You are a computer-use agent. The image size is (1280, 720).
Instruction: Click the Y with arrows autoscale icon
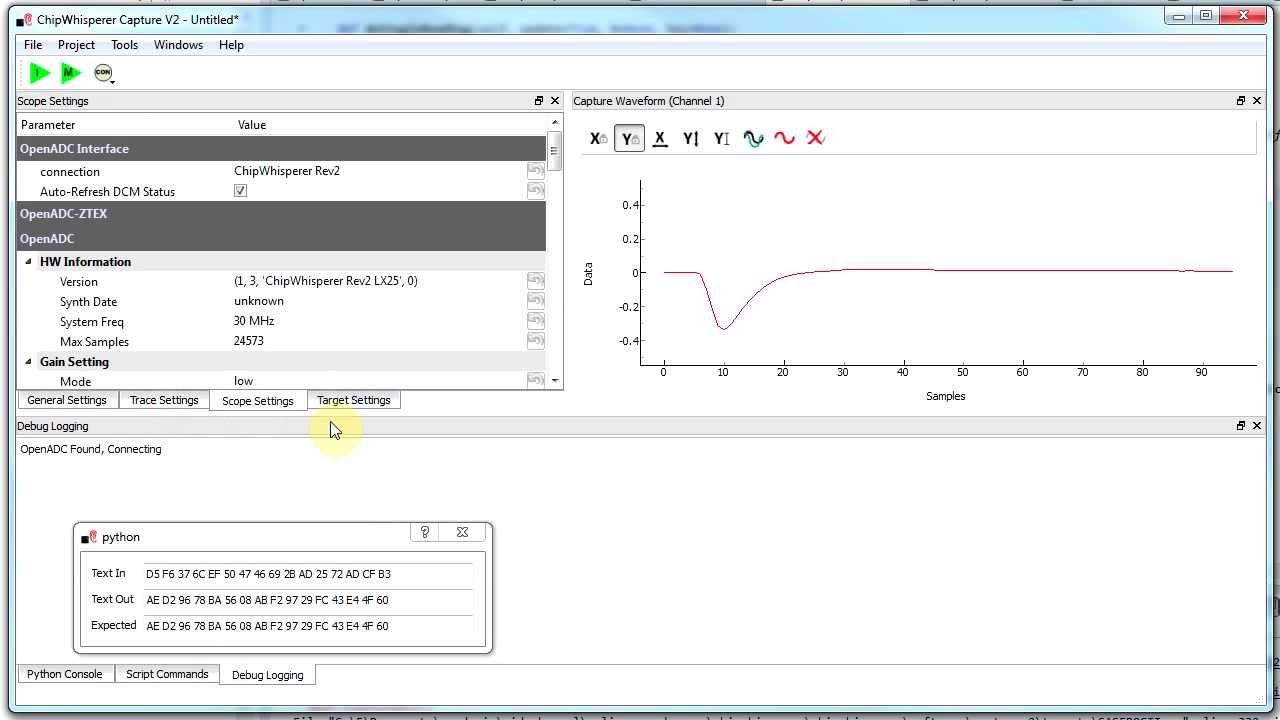point(691,139)
